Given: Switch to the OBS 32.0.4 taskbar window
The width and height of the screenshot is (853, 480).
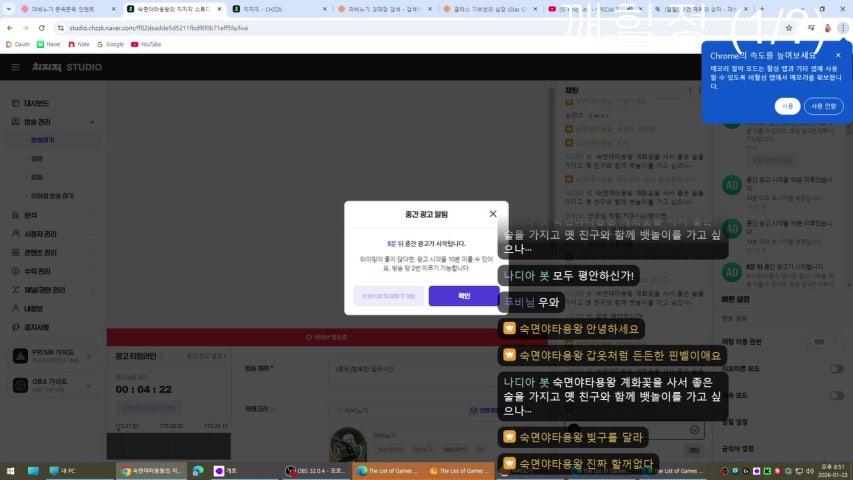Looking at the screenshot, I should click(316, 471).
